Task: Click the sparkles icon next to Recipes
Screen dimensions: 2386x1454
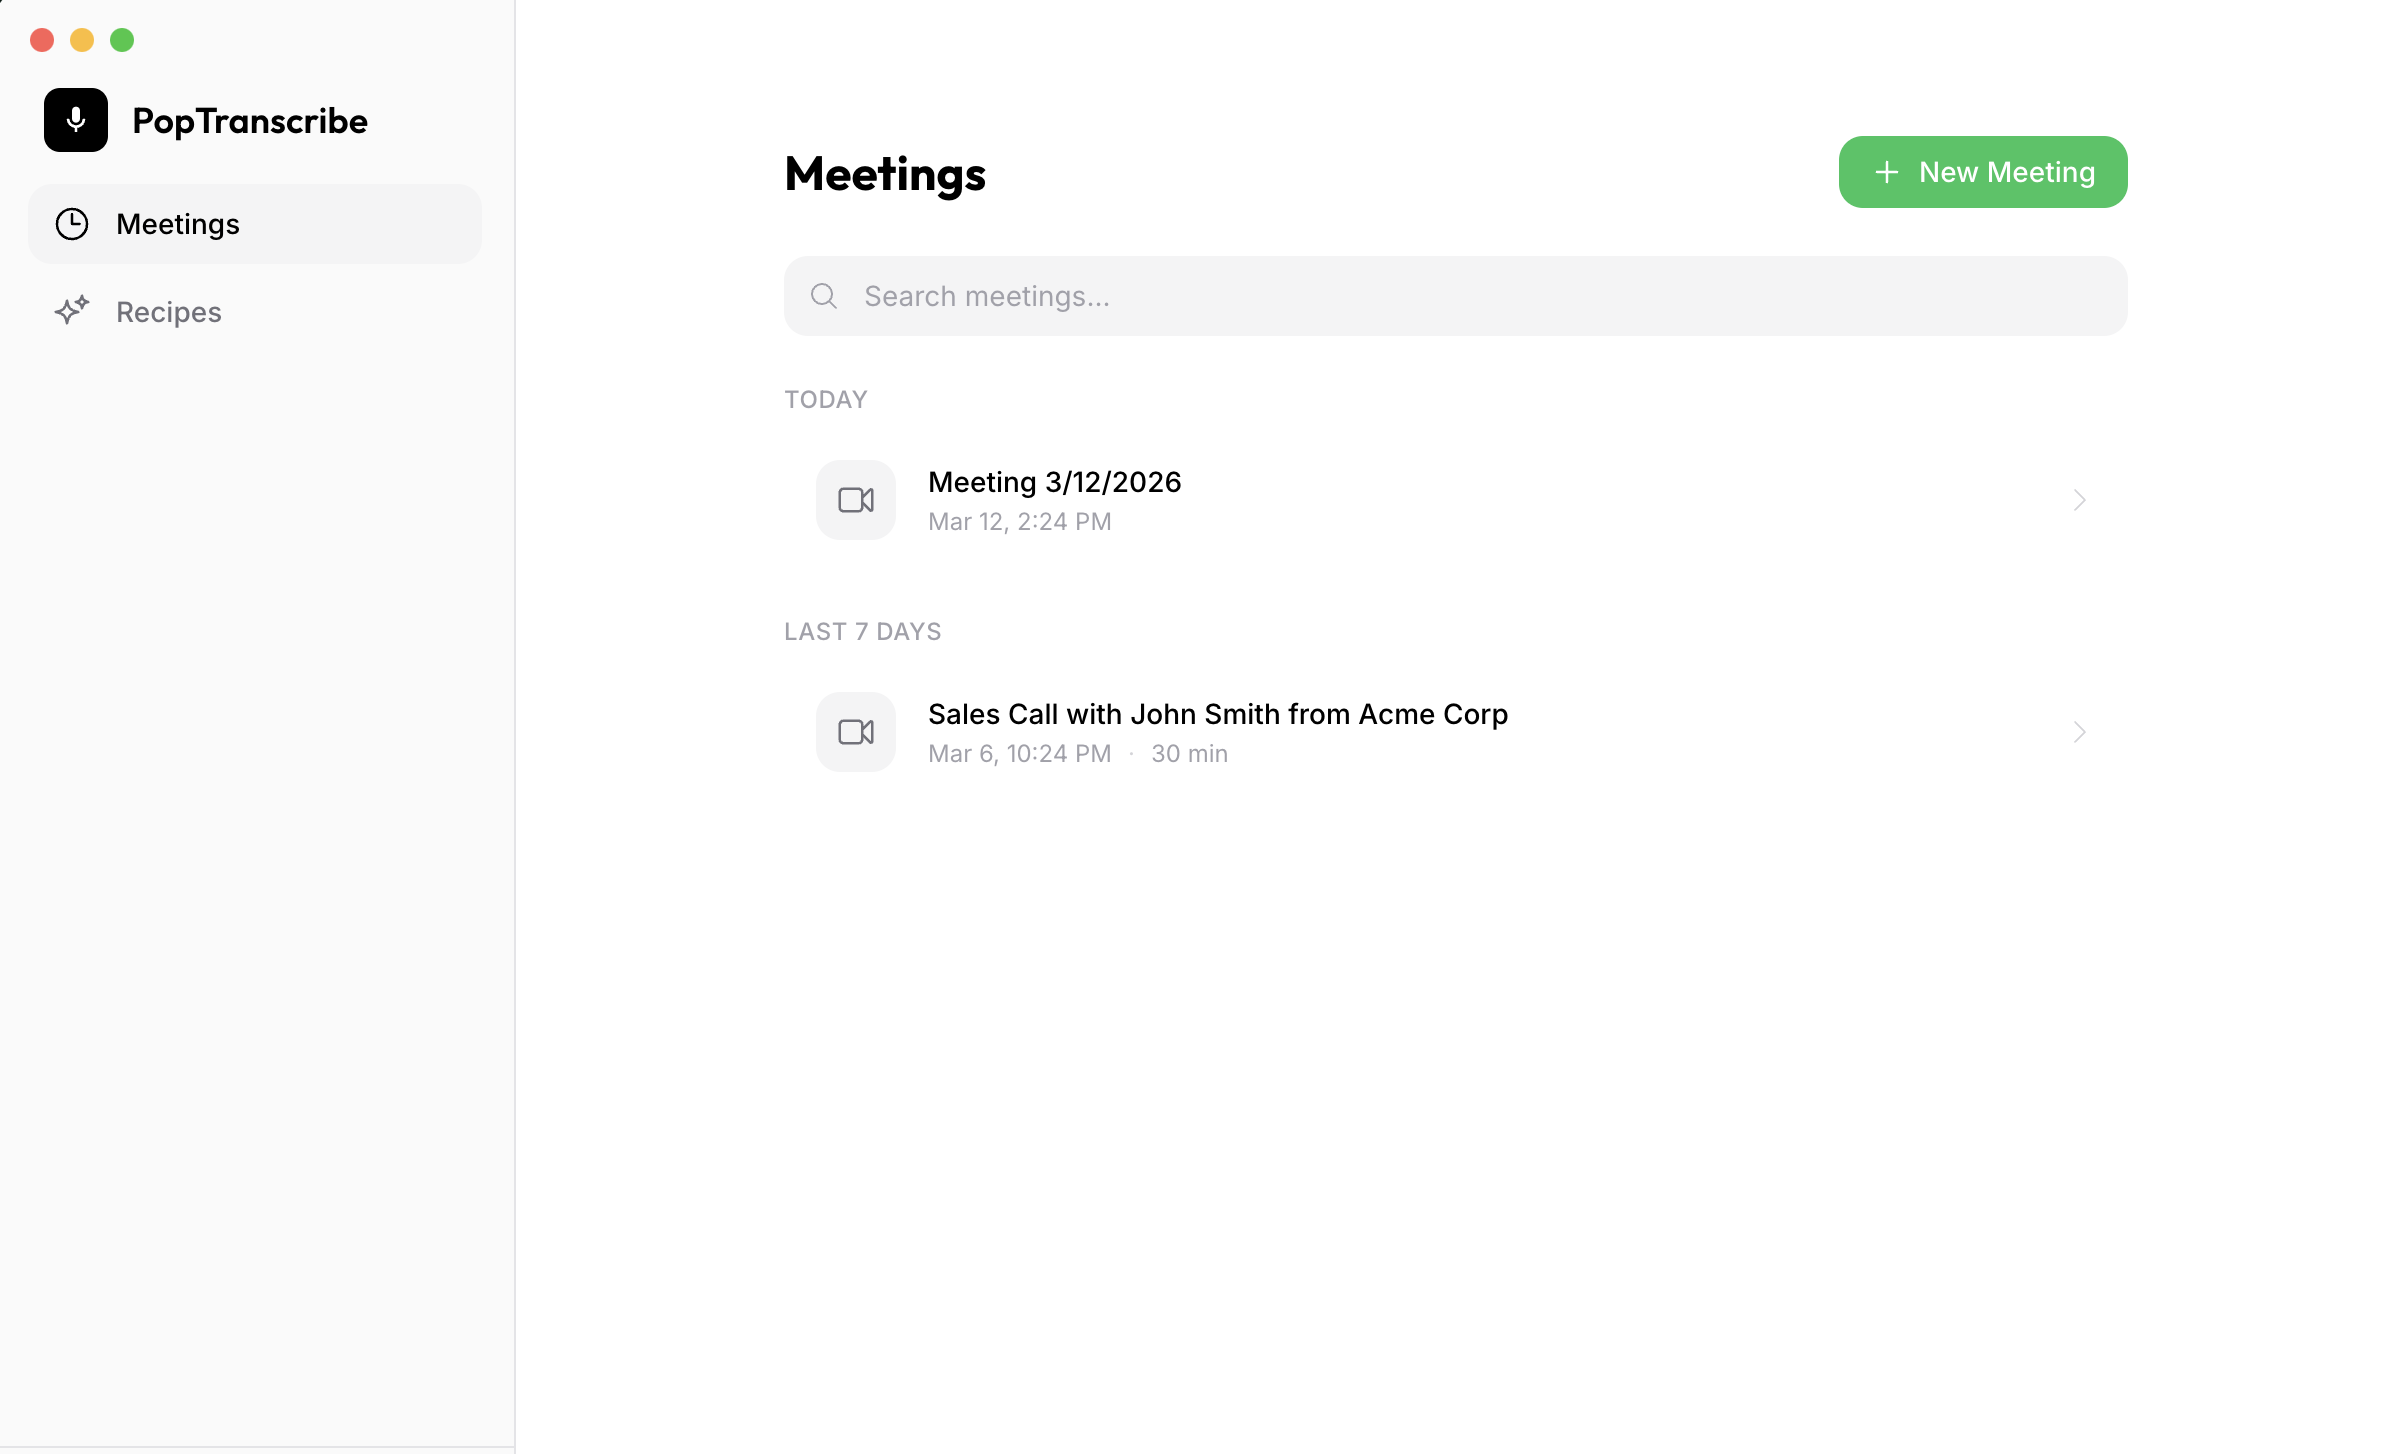Action: coord(71,311)
